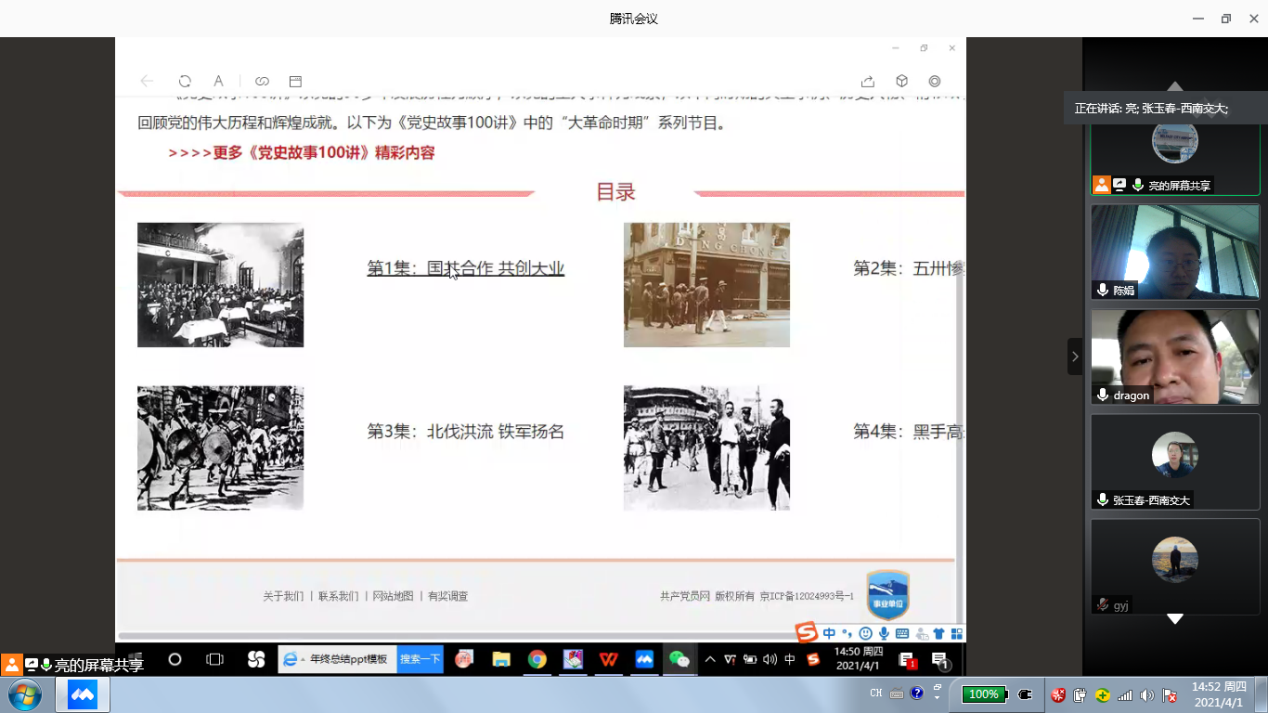Click the copy link icon in toolbar
Viewport: 1268px width, 713px height.
tap(262, 81)
